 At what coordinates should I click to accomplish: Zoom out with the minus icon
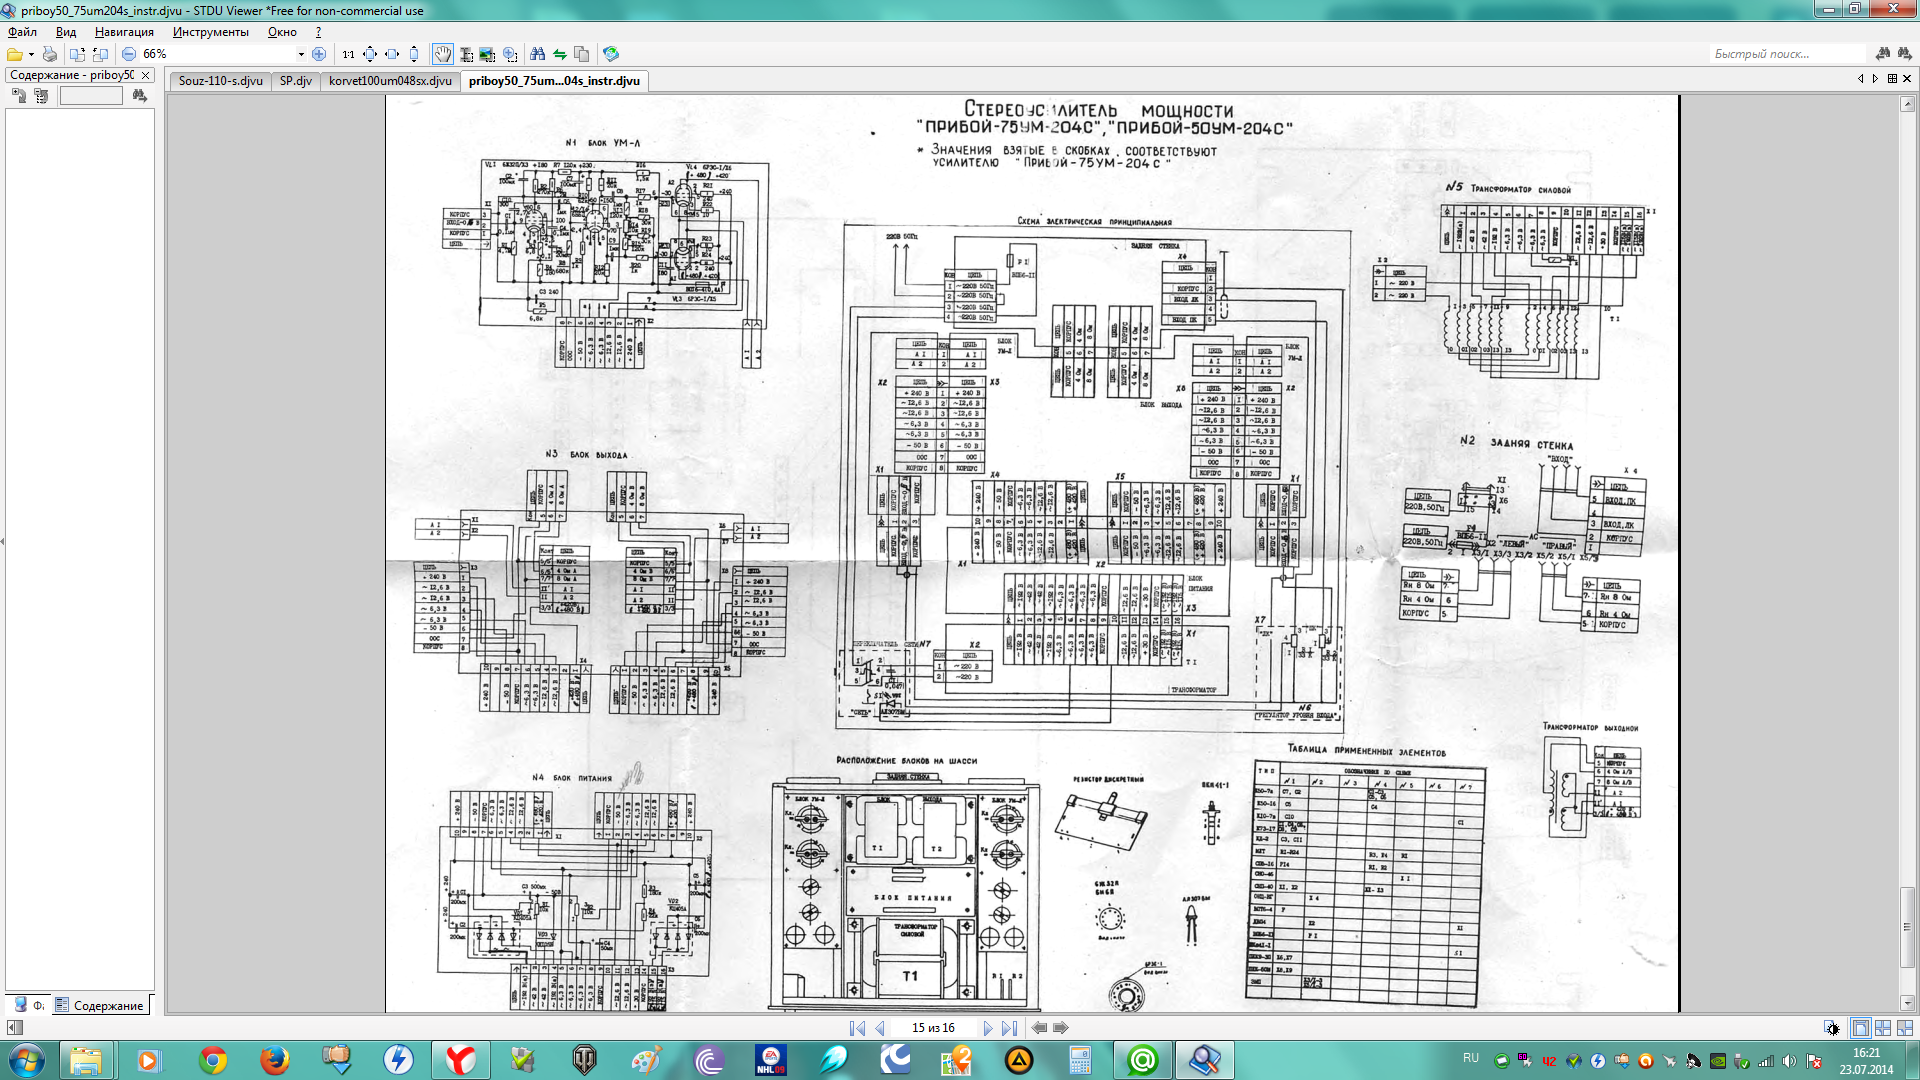click(129, 54)
